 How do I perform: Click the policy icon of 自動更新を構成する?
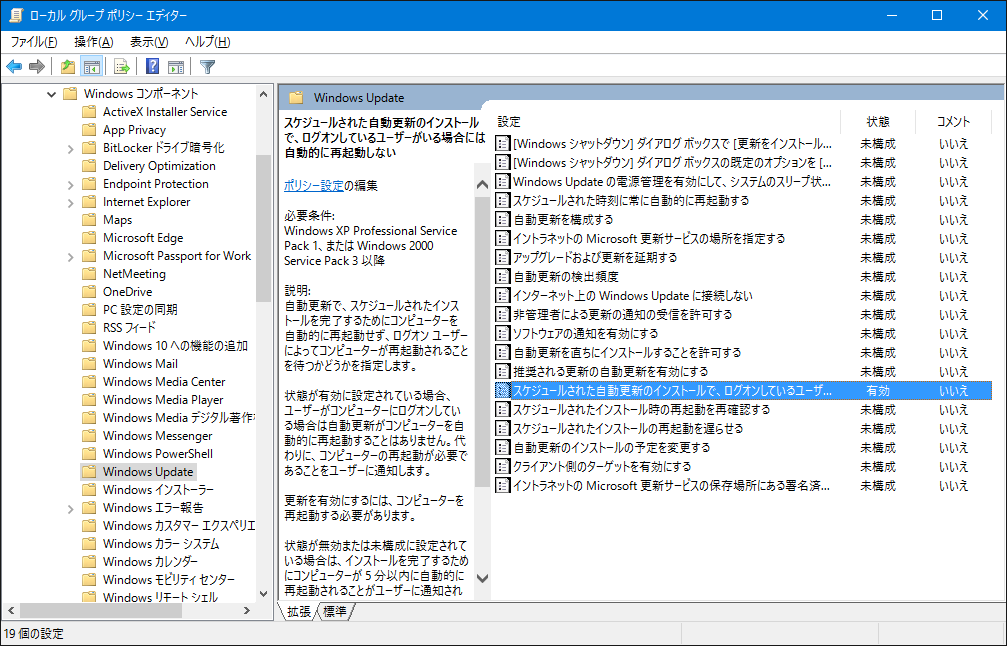tap(503, 220)
